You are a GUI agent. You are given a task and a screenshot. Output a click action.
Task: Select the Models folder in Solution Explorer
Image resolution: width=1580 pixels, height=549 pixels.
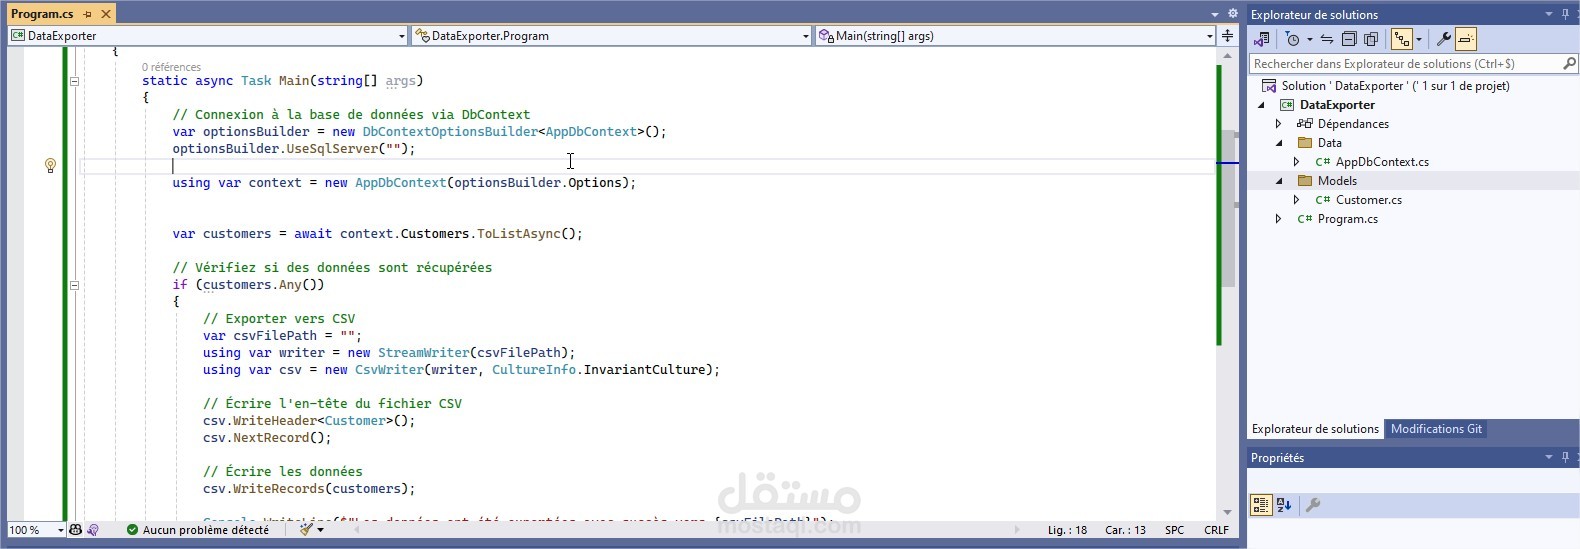[1337, 181]
